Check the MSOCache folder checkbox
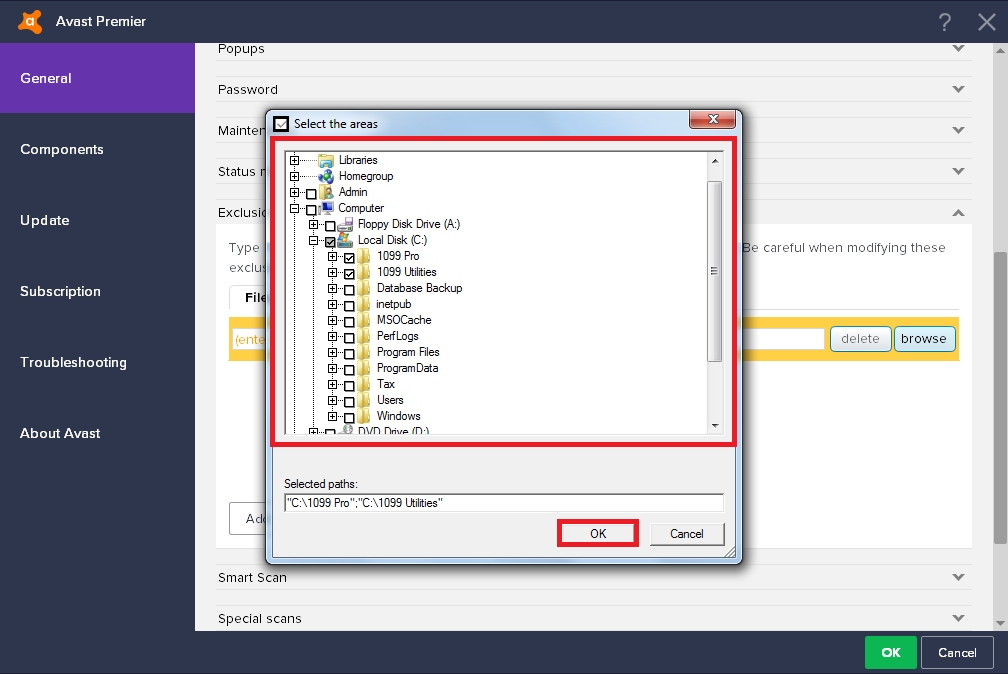The width and height of the screenshot is (1008, 674). tap(349, 322)
